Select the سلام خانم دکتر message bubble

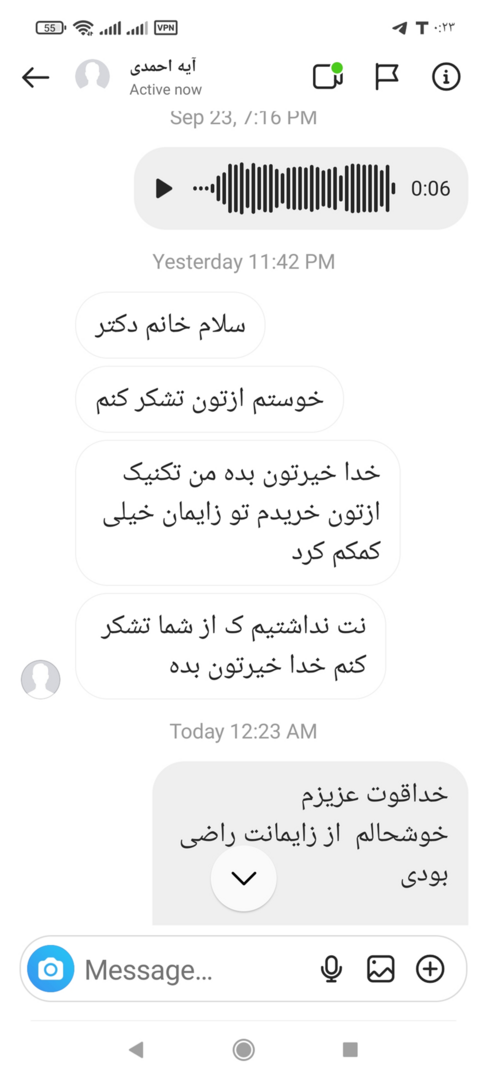point(170,325)
